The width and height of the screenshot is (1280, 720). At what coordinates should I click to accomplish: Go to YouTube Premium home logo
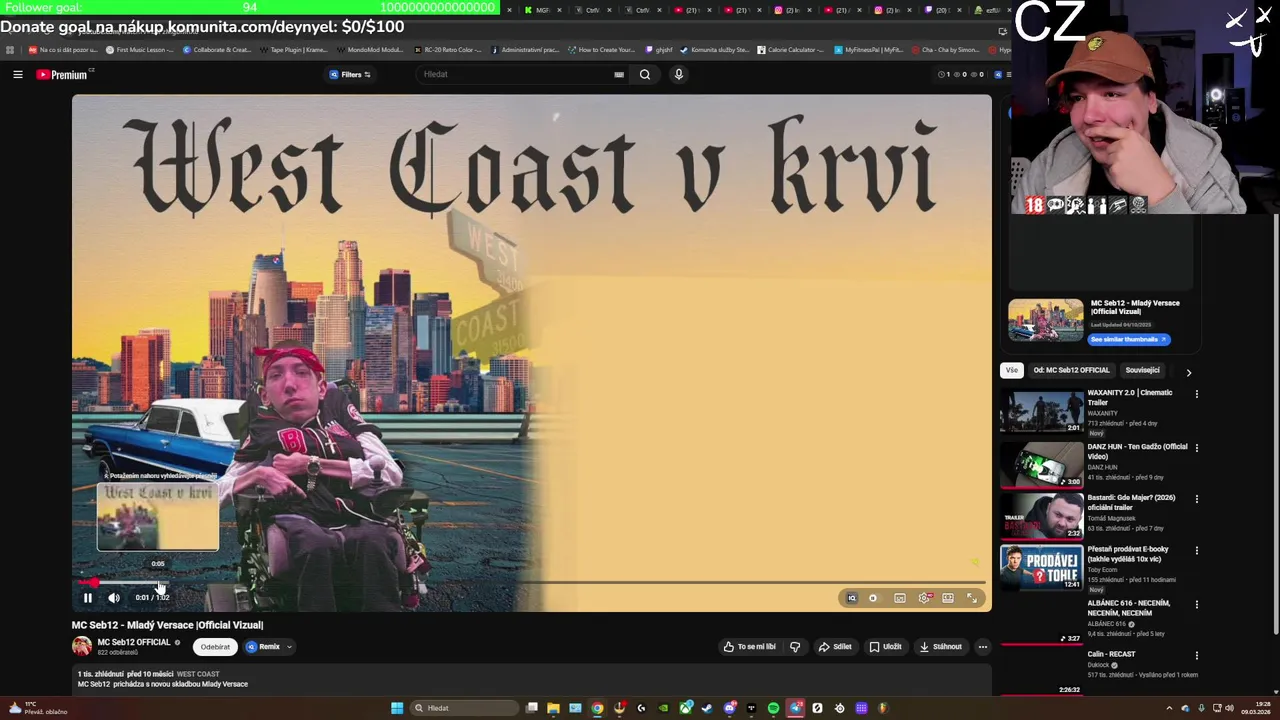point(62,74)
